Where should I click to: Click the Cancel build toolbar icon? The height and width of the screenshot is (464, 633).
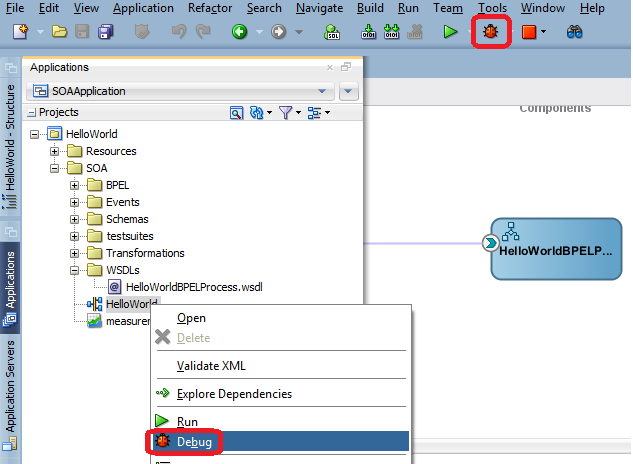415,31
